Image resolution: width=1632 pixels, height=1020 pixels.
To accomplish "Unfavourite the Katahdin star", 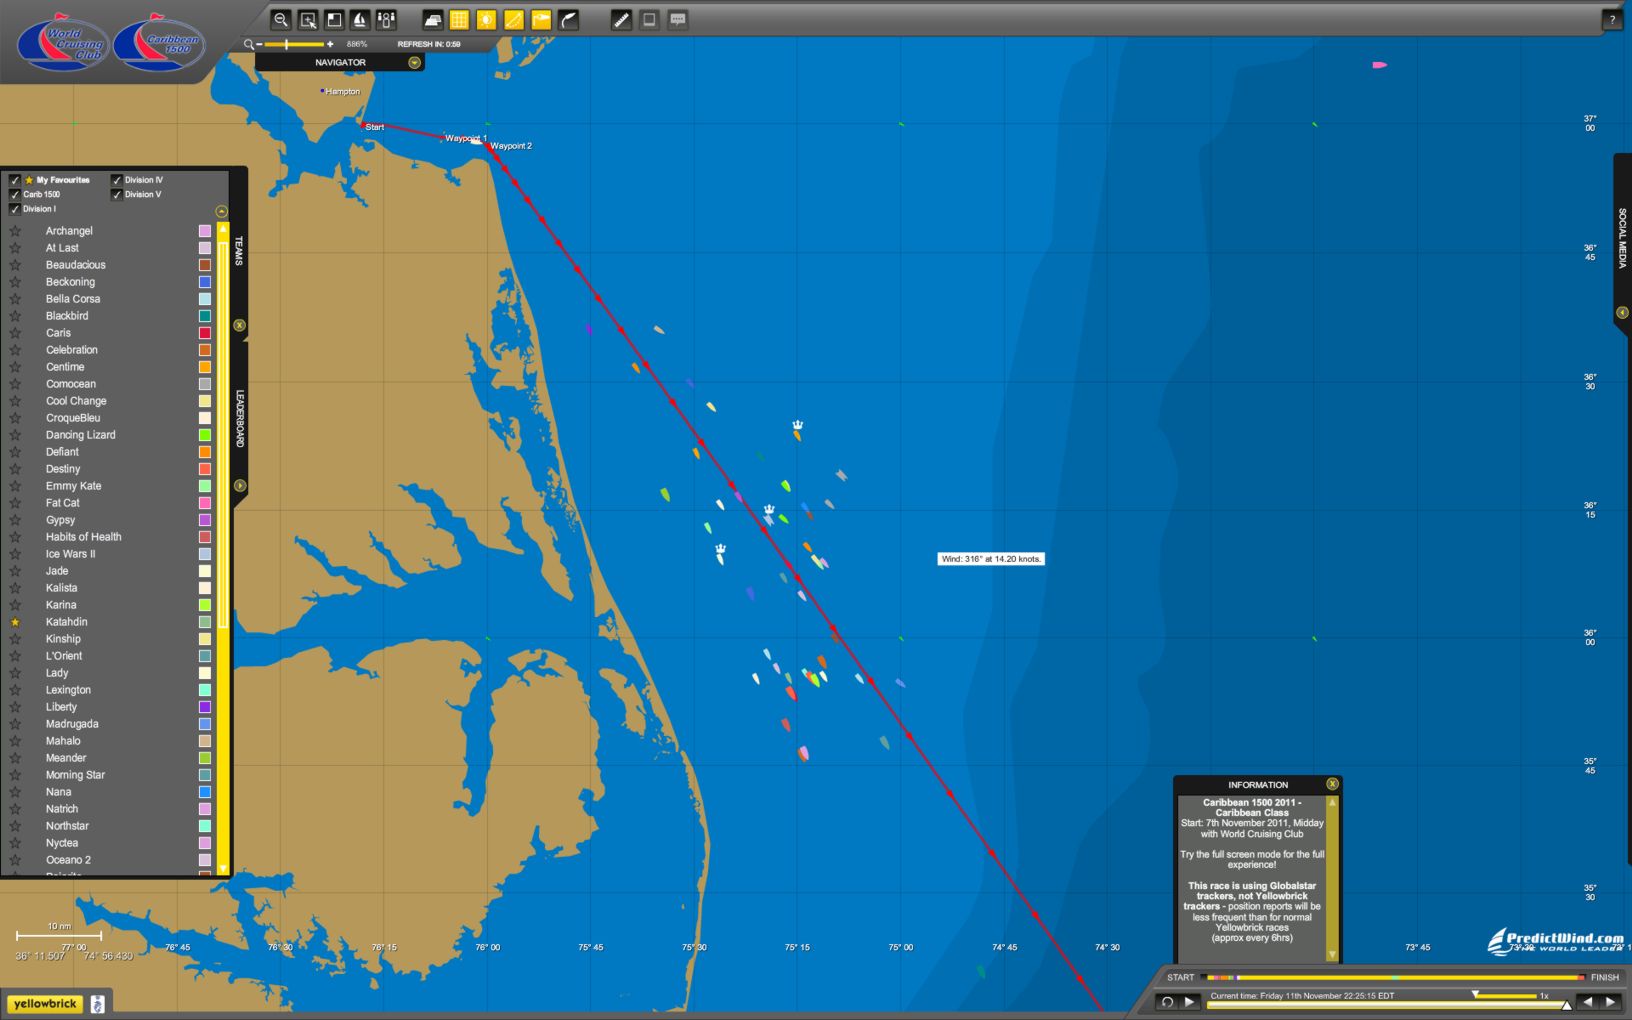I will pos(15,622).
